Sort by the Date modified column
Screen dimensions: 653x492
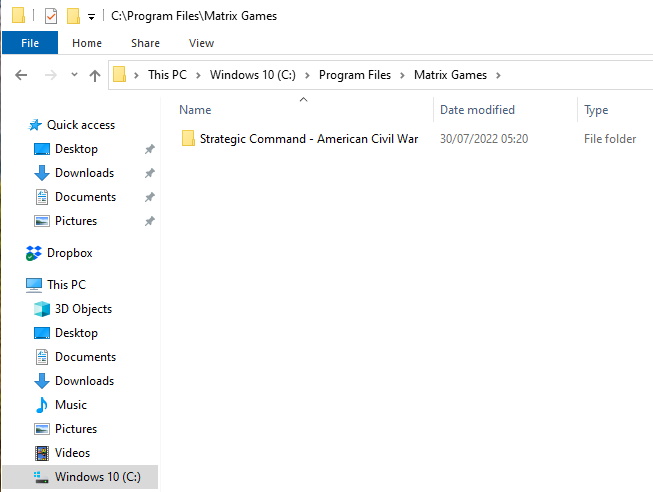pyautogui.click(x=477, y=110)
